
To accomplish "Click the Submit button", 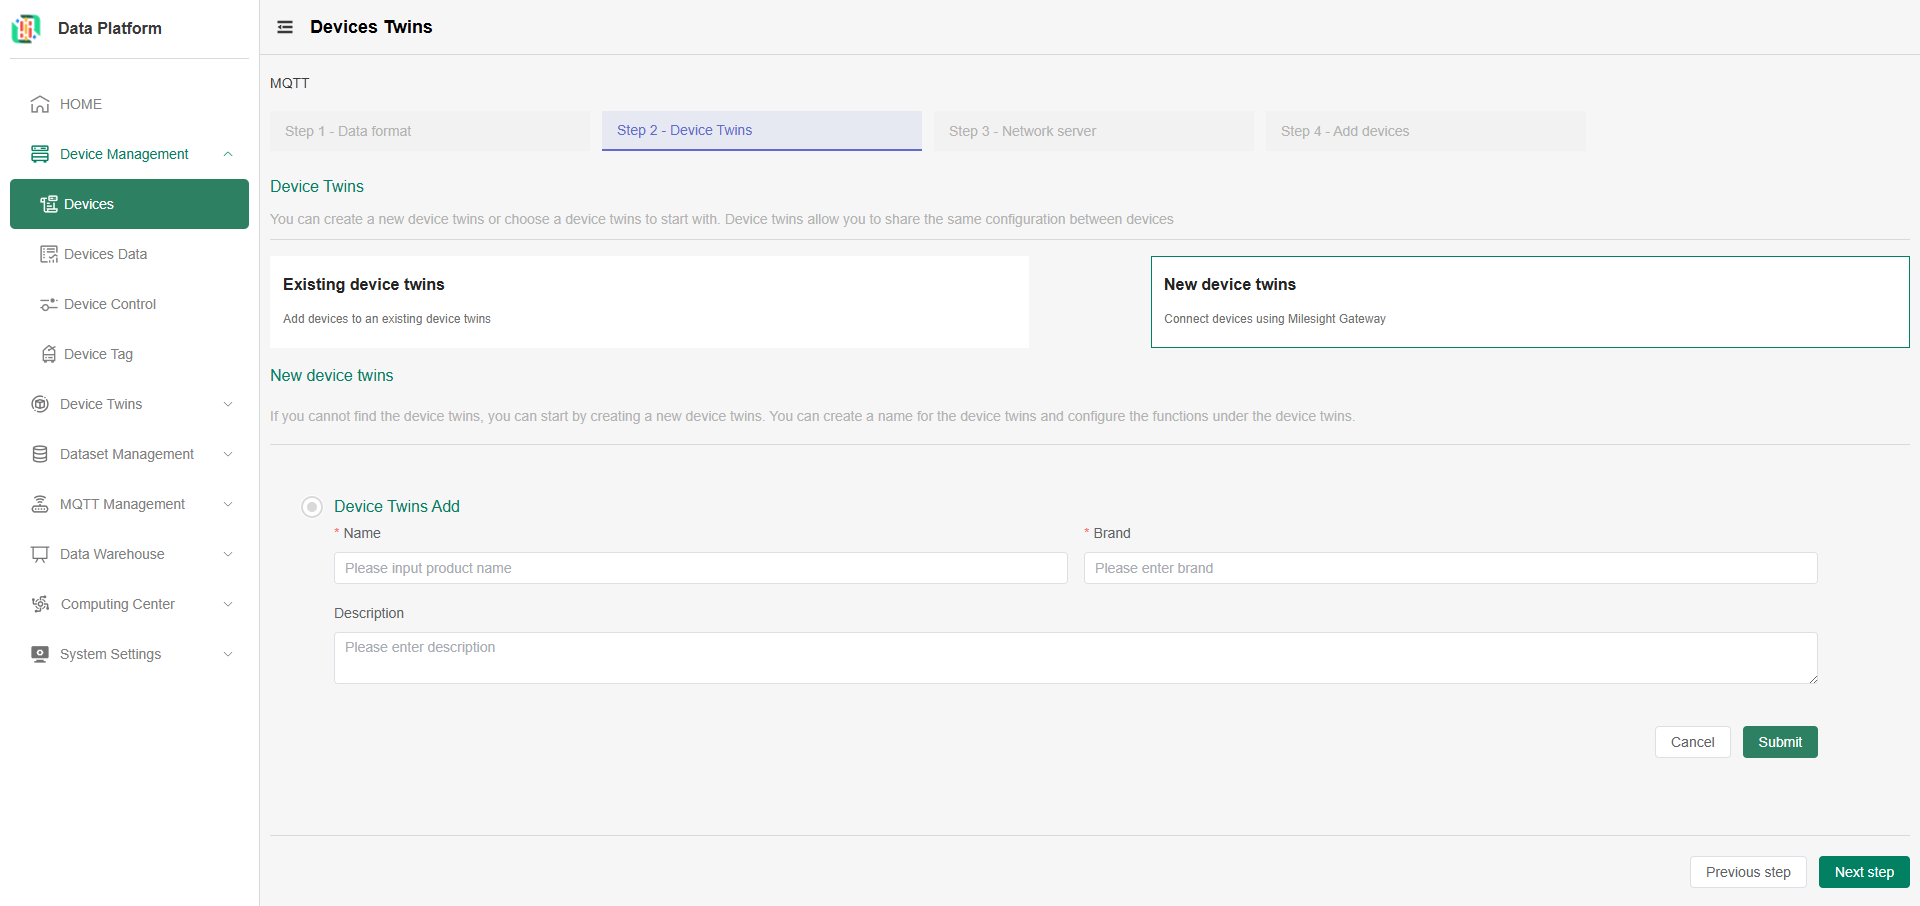I will 1779,742.
